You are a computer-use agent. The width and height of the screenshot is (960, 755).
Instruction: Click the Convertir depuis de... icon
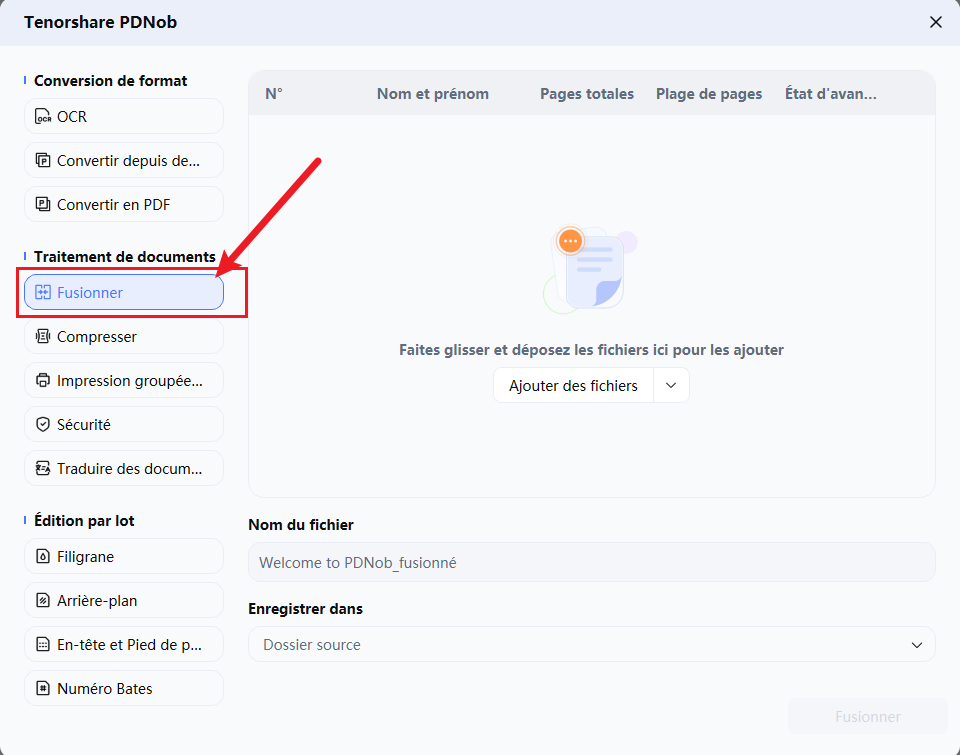[43, 160]
